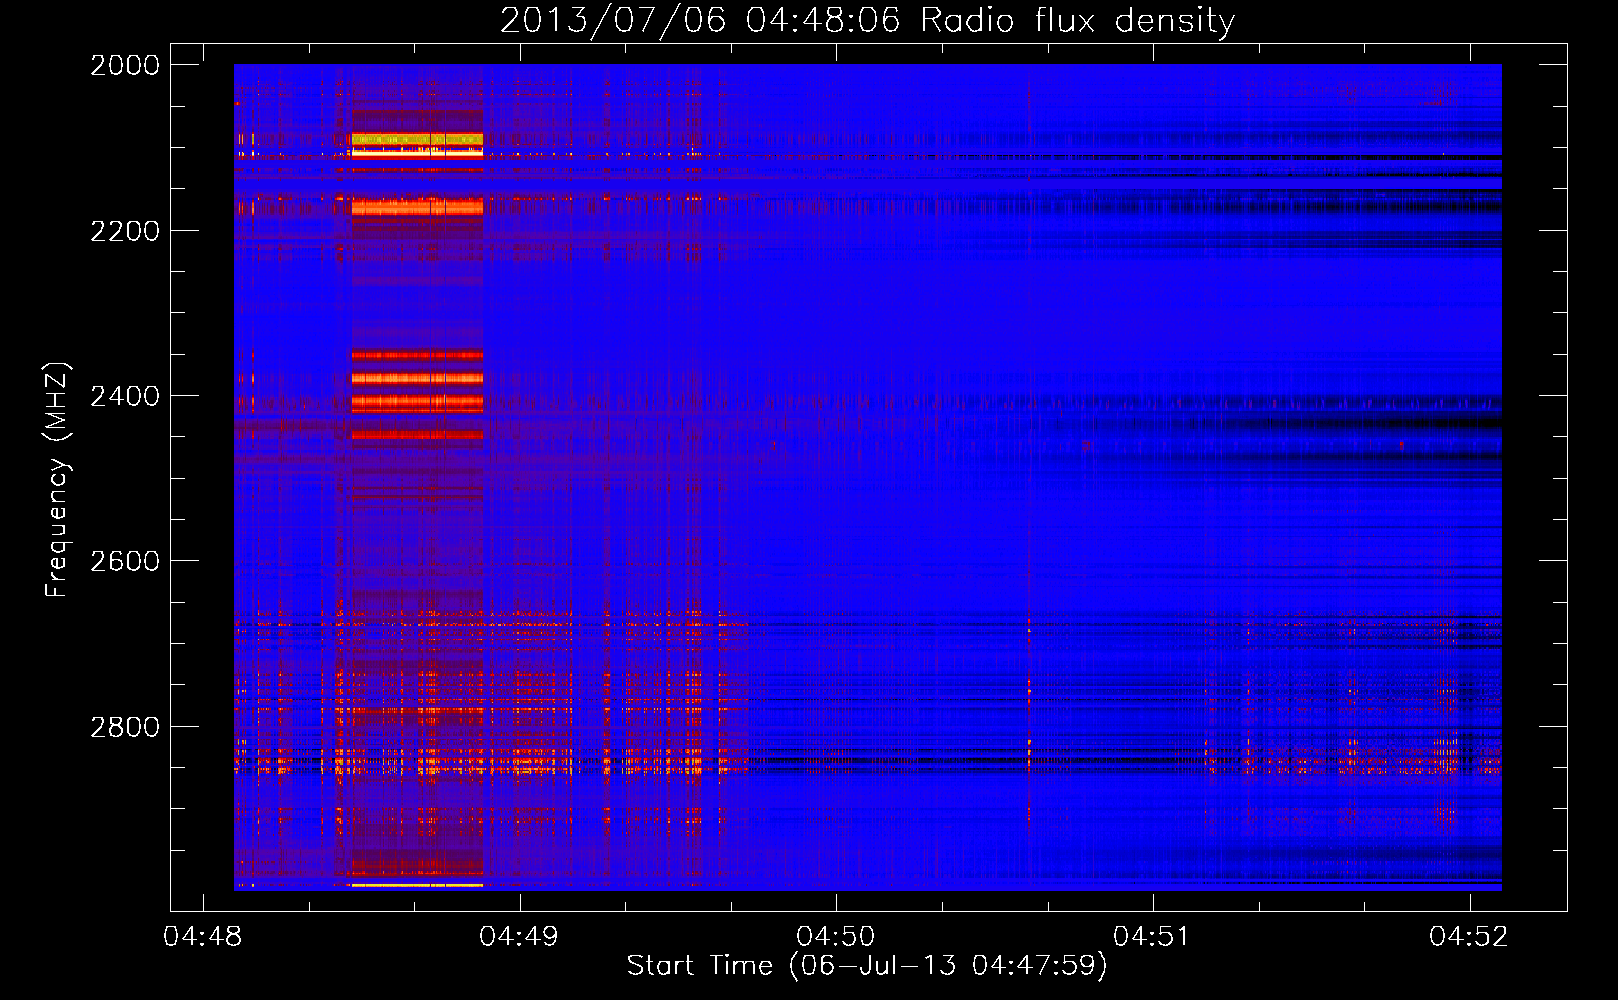Click the 04:52 time tick label
The width and height of the screenshot is (1618, 1000).
pyautogui.click(x=1469, y=936)
